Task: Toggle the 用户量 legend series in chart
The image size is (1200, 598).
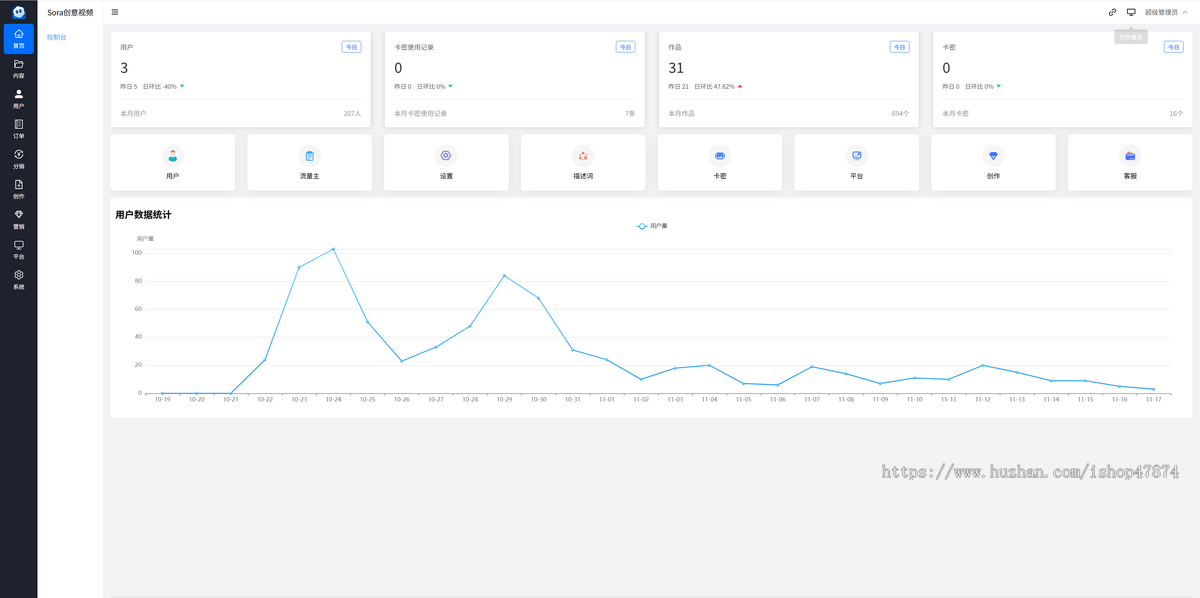Action: click(x=652, y=226)
